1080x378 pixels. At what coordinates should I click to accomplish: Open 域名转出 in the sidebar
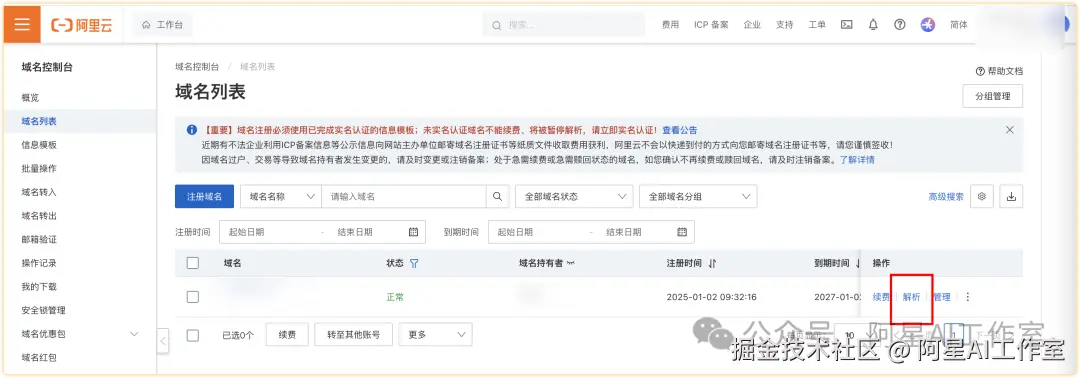(39, 216)
